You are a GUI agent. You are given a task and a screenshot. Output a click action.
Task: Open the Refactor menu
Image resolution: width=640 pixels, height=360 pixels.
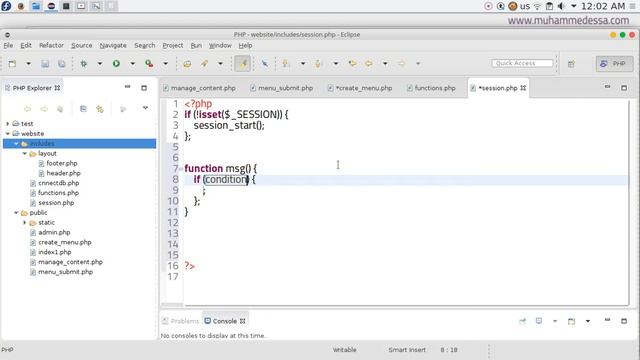pos(51,45)
